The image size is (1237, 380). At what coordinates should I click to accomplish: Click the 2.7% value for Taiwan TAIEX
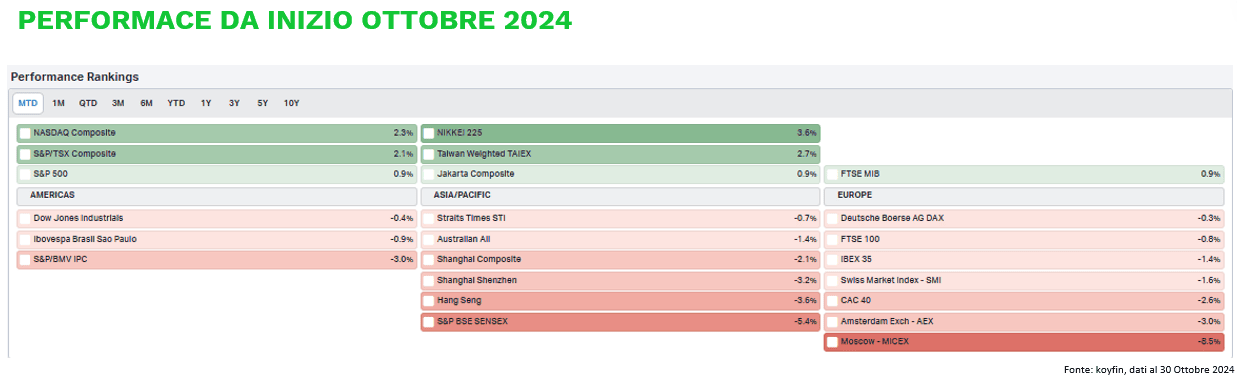tap(806, 154)
